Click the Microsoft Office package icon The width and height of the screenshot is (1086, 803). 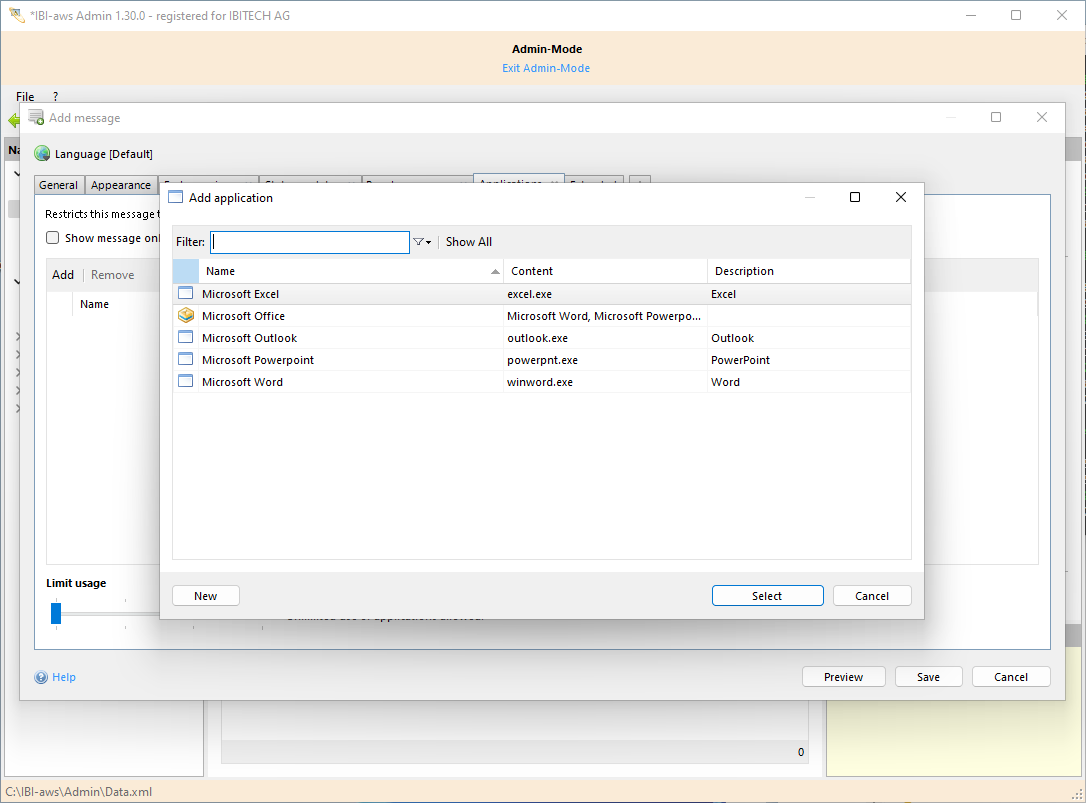pyautogui.click(x=185, y=316)
